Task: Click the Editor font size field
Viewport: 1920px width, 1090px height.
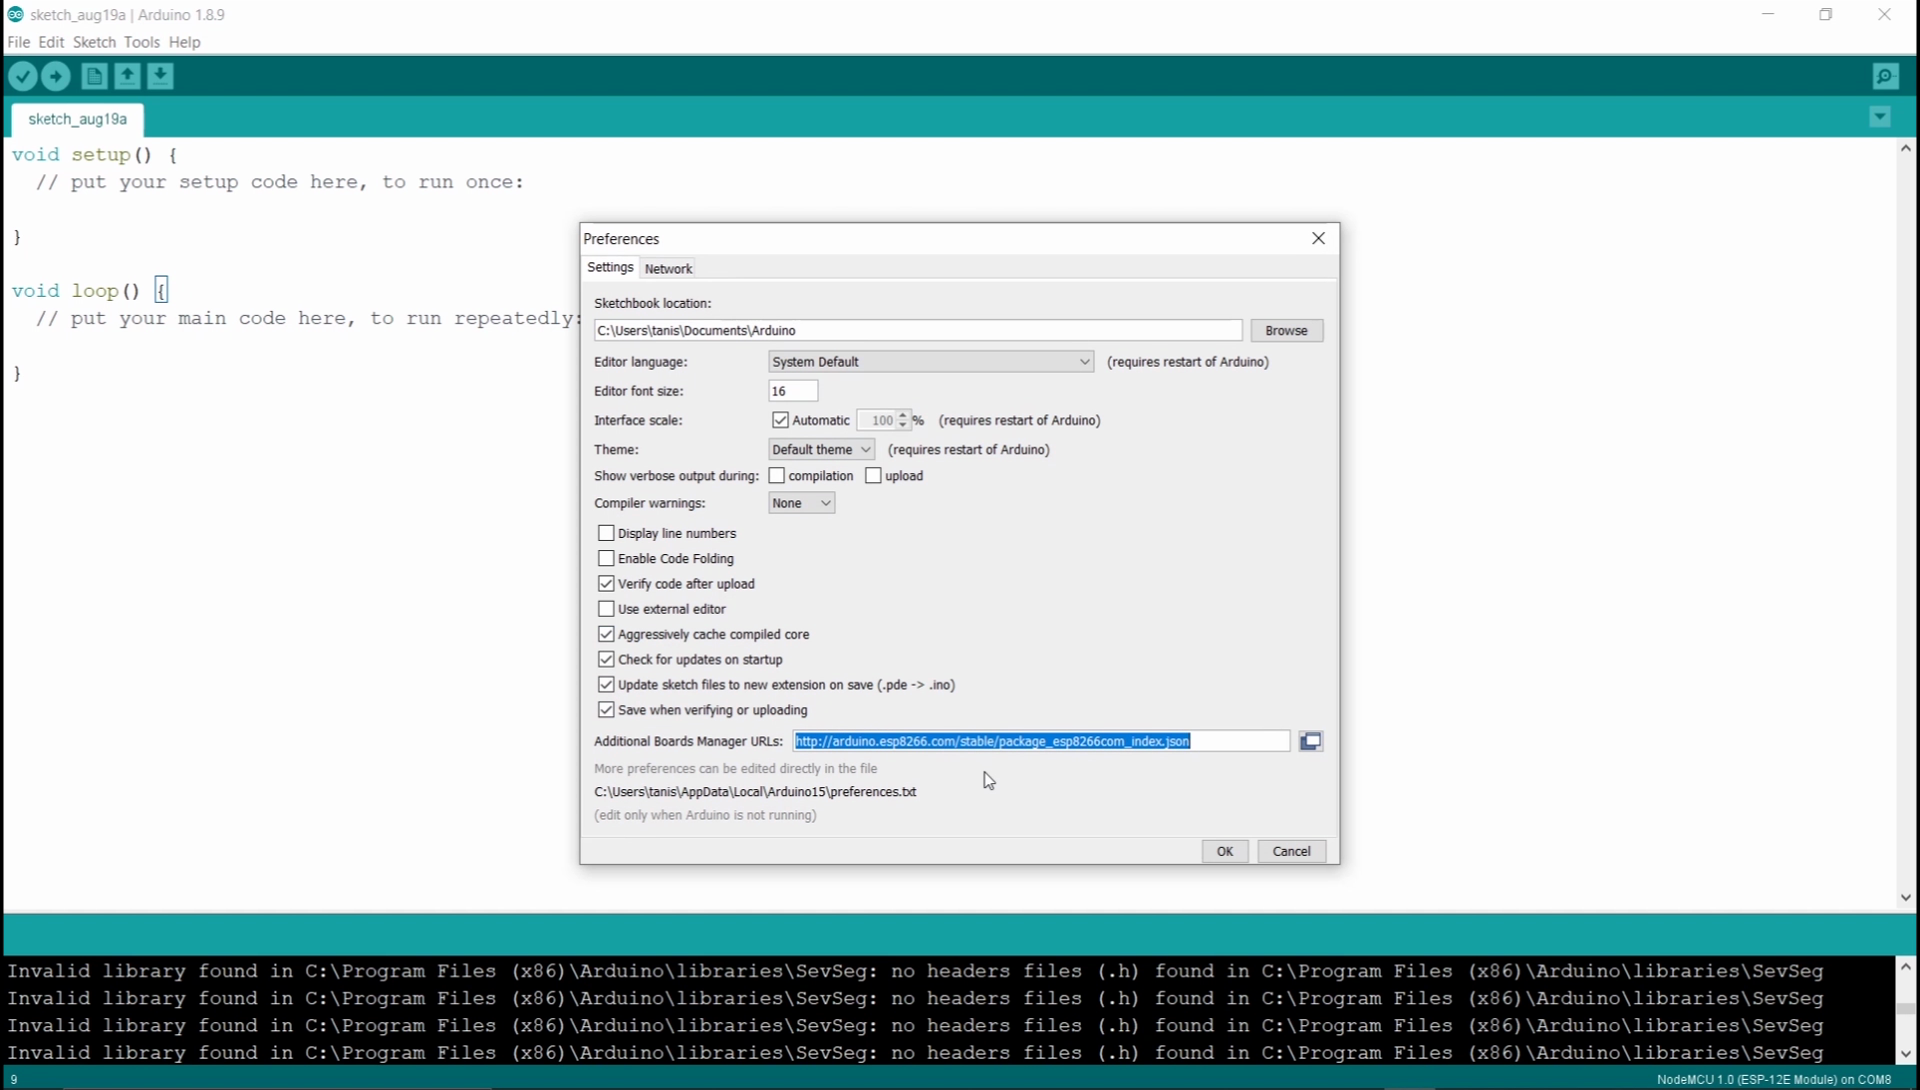Action: pyautogui.click(x=793, y=391)
